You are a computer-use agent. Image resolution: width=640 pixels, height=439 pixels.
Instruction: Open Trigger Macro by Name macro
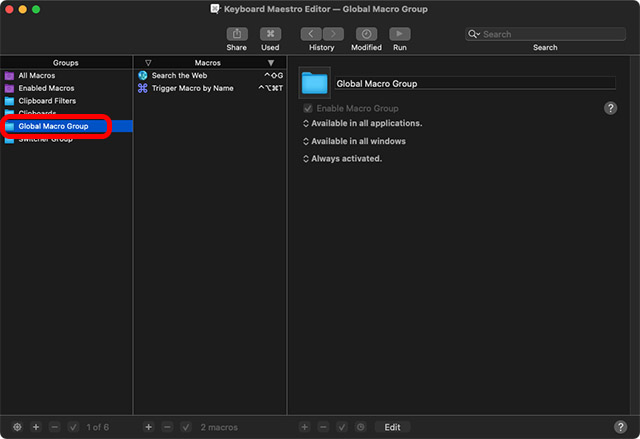point(210,88)
